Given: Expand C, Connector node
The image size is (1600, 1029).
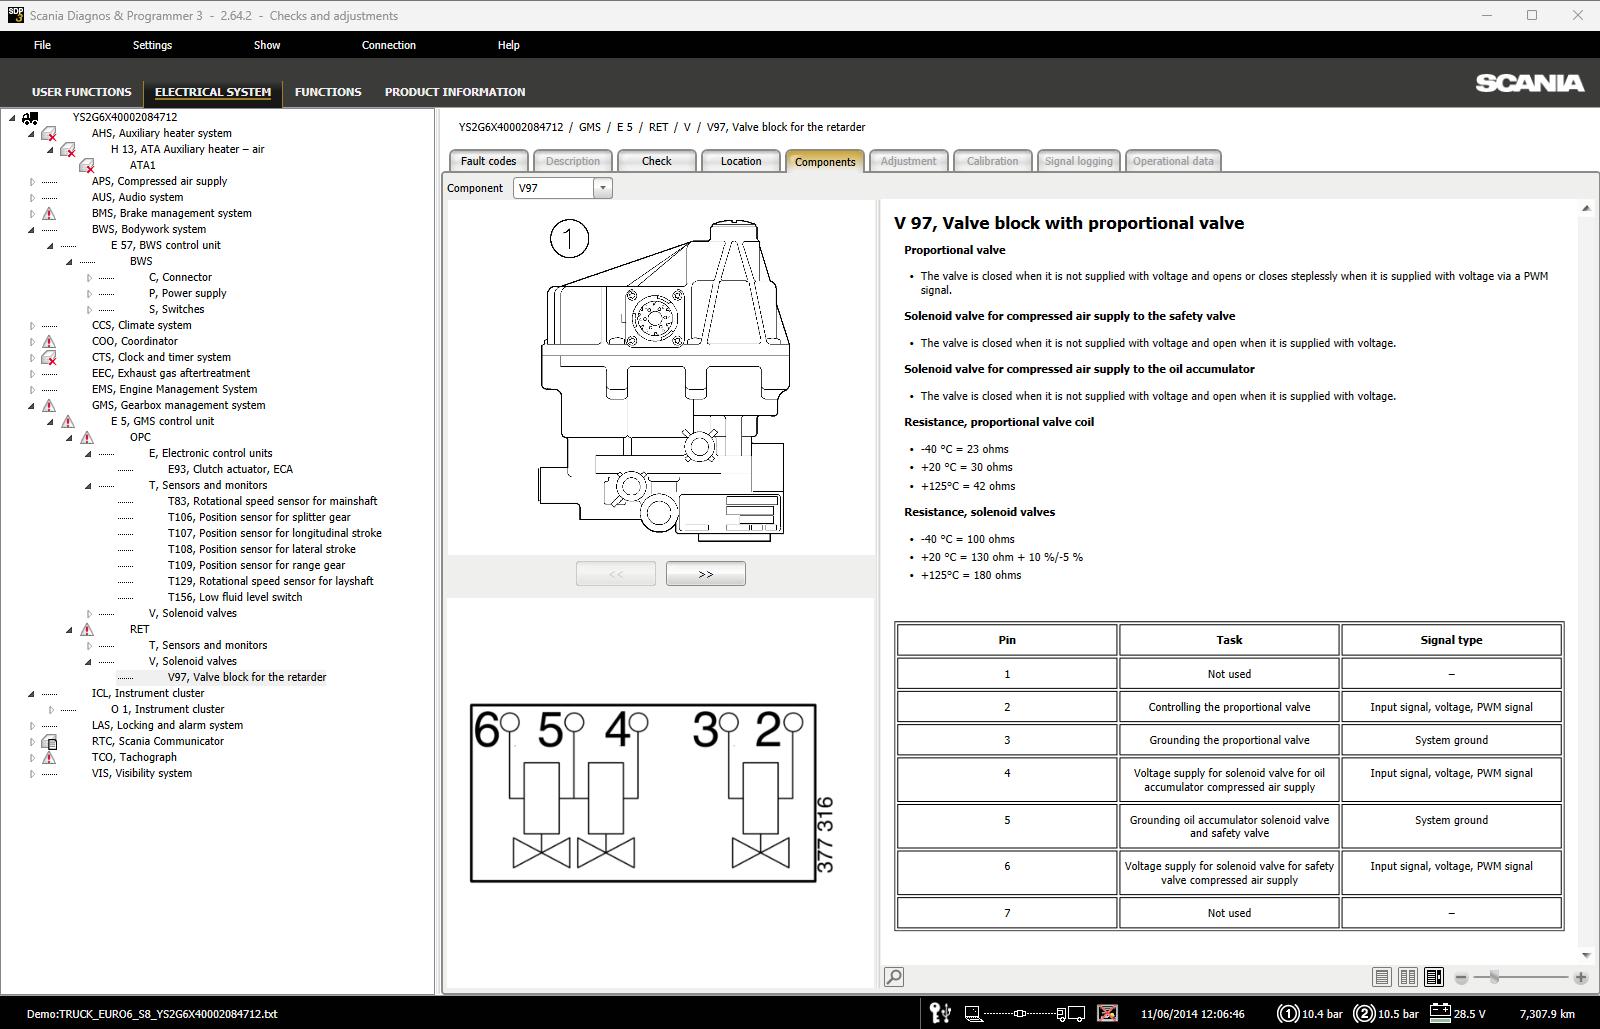Looking at the screenshot, I should pos(89,278).
